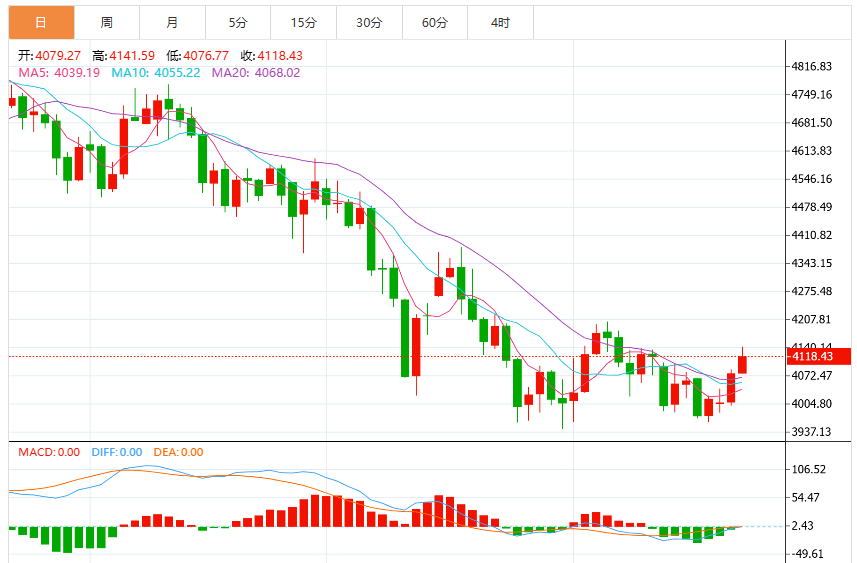This screenshot has height=563, width=857.
Task: Switch to the 月 monthly tab
Action: tap(173, 23)
